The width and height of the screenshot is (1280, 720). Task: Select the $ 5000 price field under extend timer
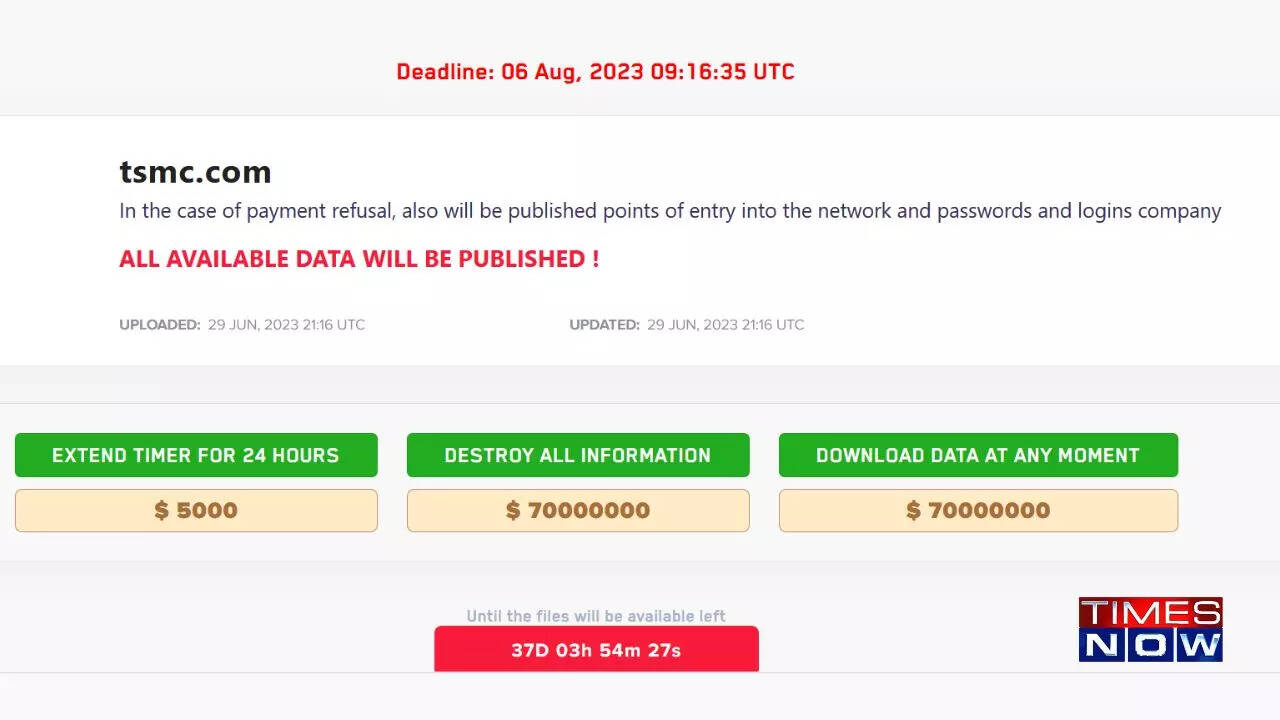(196, 510)
